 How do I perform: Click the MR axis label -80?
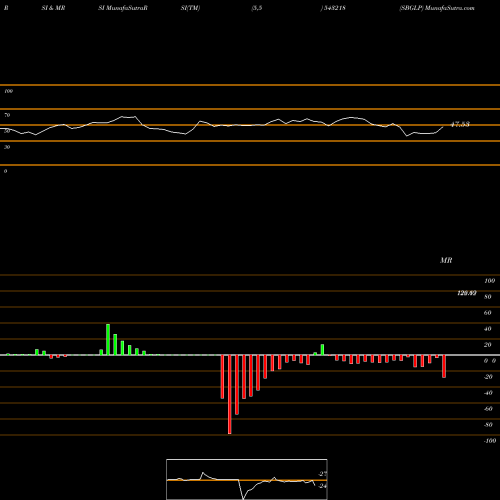coord(488,425)
